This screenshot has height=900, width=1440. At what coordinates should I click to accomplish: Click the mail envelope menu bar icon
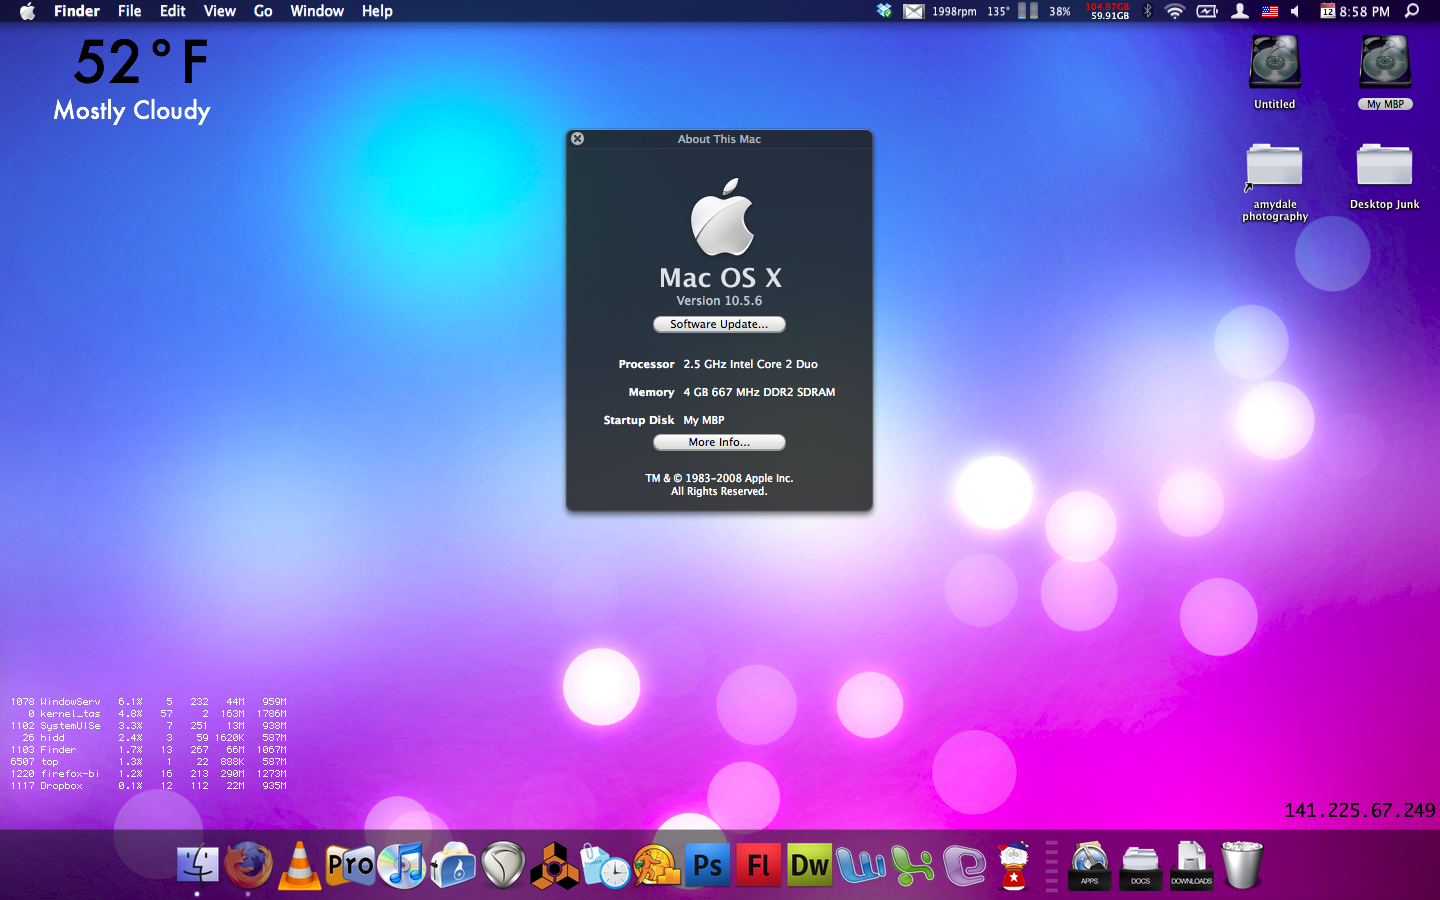(913, 11)
